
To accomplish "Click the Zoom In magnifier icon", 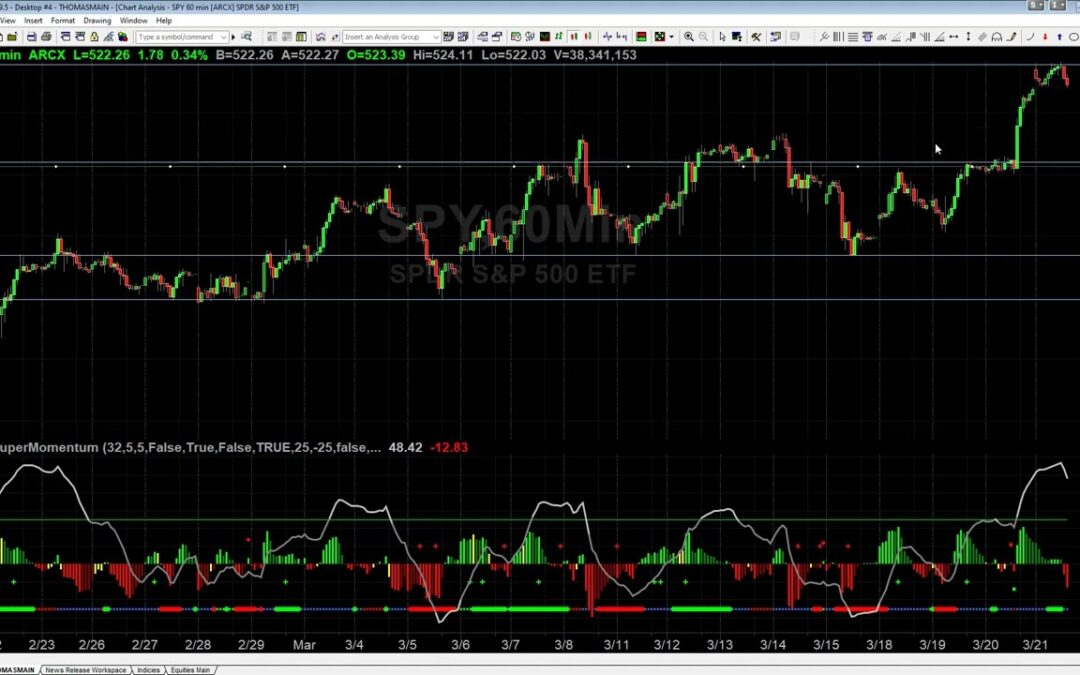I will click(x=688, y=37).
